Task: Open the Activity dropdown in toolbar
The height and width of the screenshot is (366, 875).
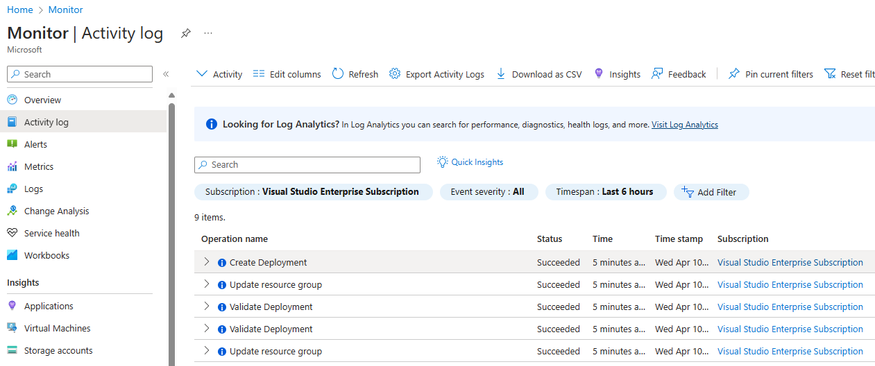Action: pyautogui.click(x=219, y=74)
